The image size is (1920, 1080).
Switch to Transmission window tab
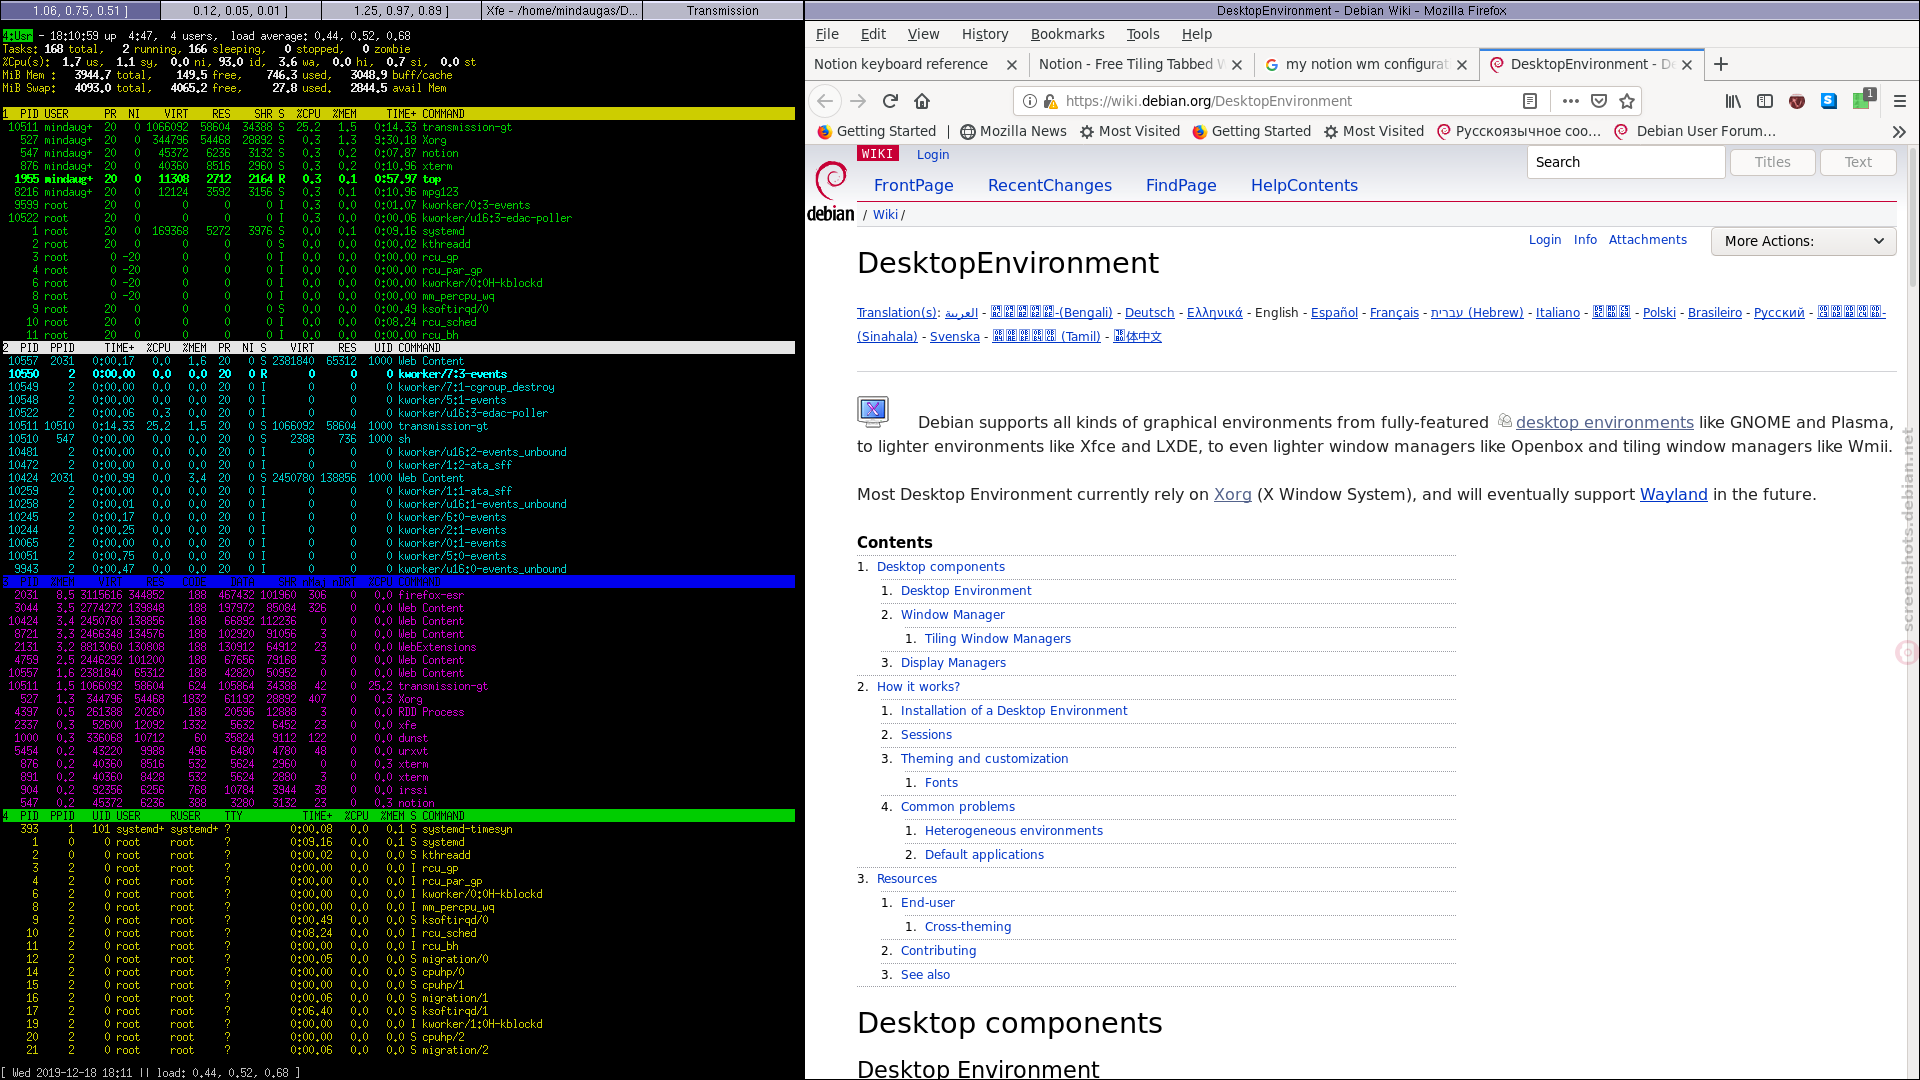[x=722, y=10]
